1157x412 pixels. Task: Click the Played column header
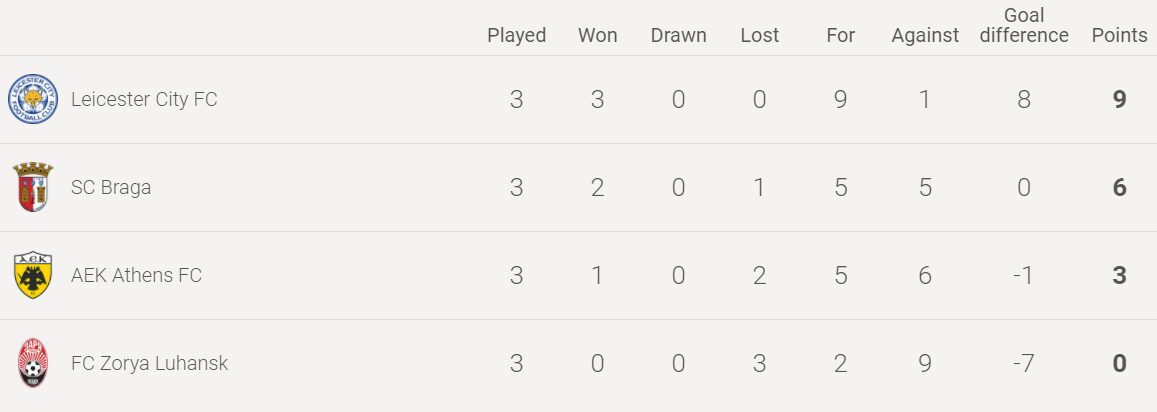point(516,35)
